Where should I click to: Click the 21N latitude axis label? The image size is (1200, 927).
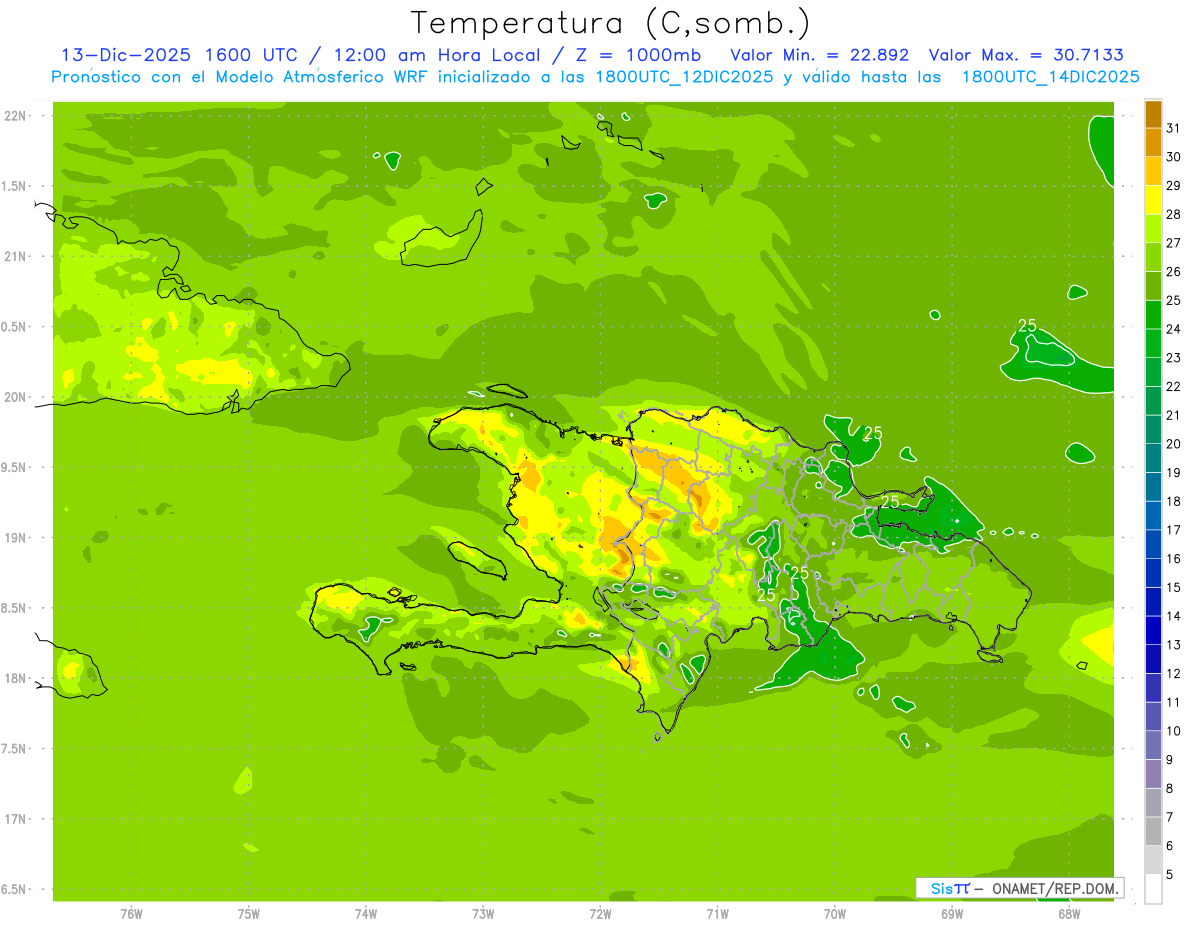click(x=16, y=256)
